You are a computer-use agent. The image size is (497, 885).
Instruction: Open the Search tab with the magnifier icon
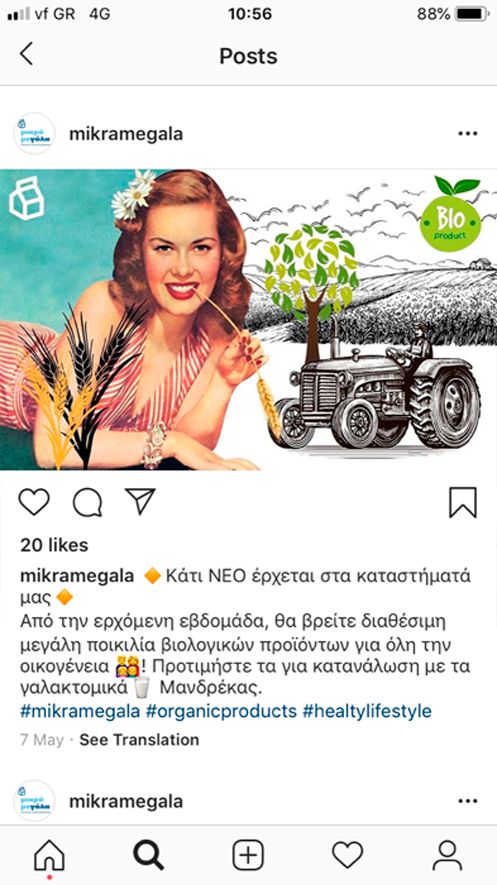[148, 856]
